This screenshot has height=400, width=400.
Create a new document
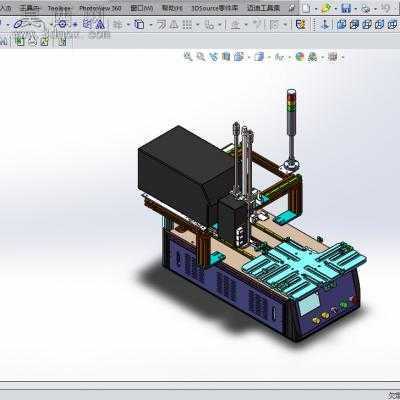click(x=306, y=8)
